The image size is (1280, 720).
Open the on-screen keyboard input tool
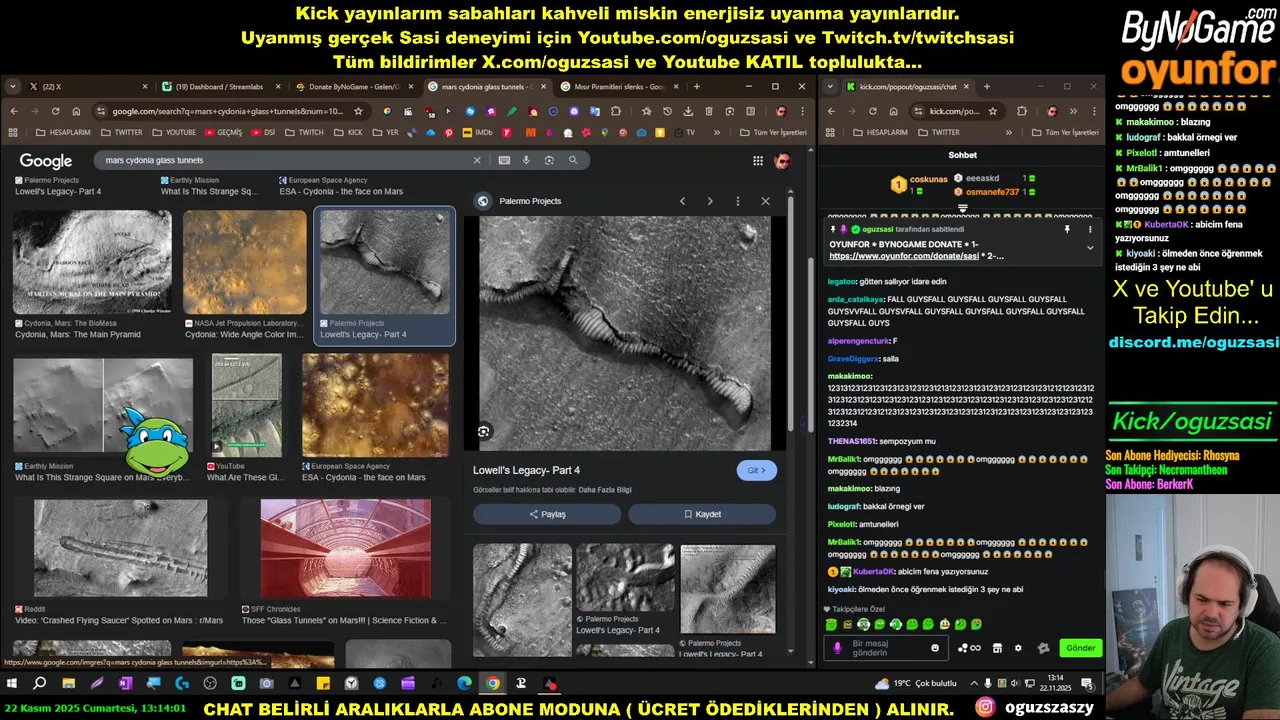[503, 160]
